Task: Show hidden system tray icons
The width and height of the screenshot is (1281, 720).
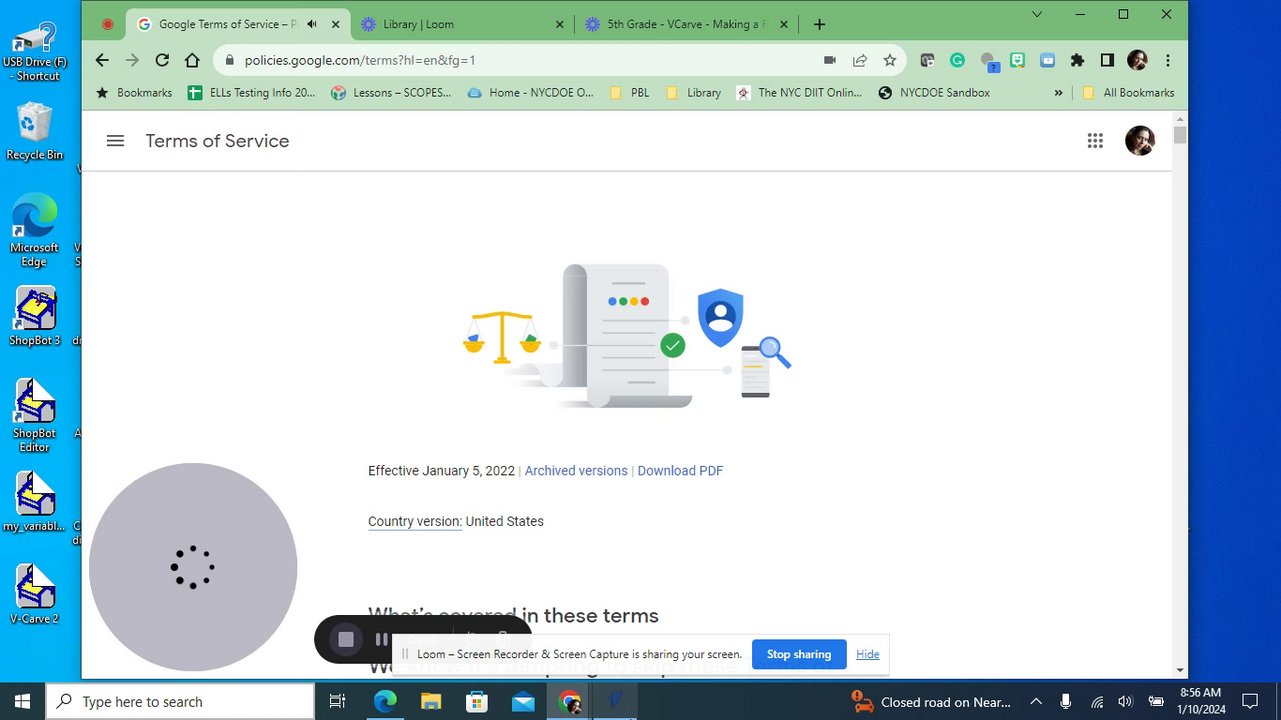Action: [x=1036, y=701]
